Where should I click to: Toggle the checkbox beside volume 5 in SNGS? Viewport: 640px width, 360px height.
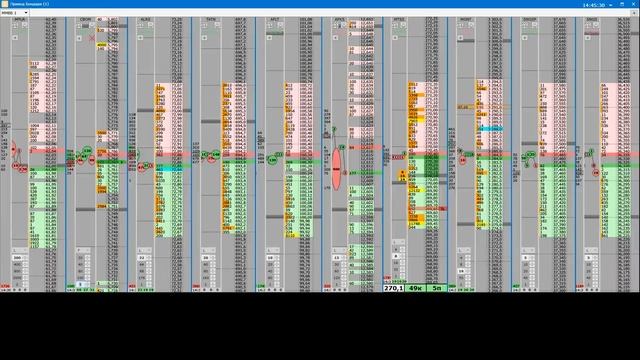tap(596, 258)
